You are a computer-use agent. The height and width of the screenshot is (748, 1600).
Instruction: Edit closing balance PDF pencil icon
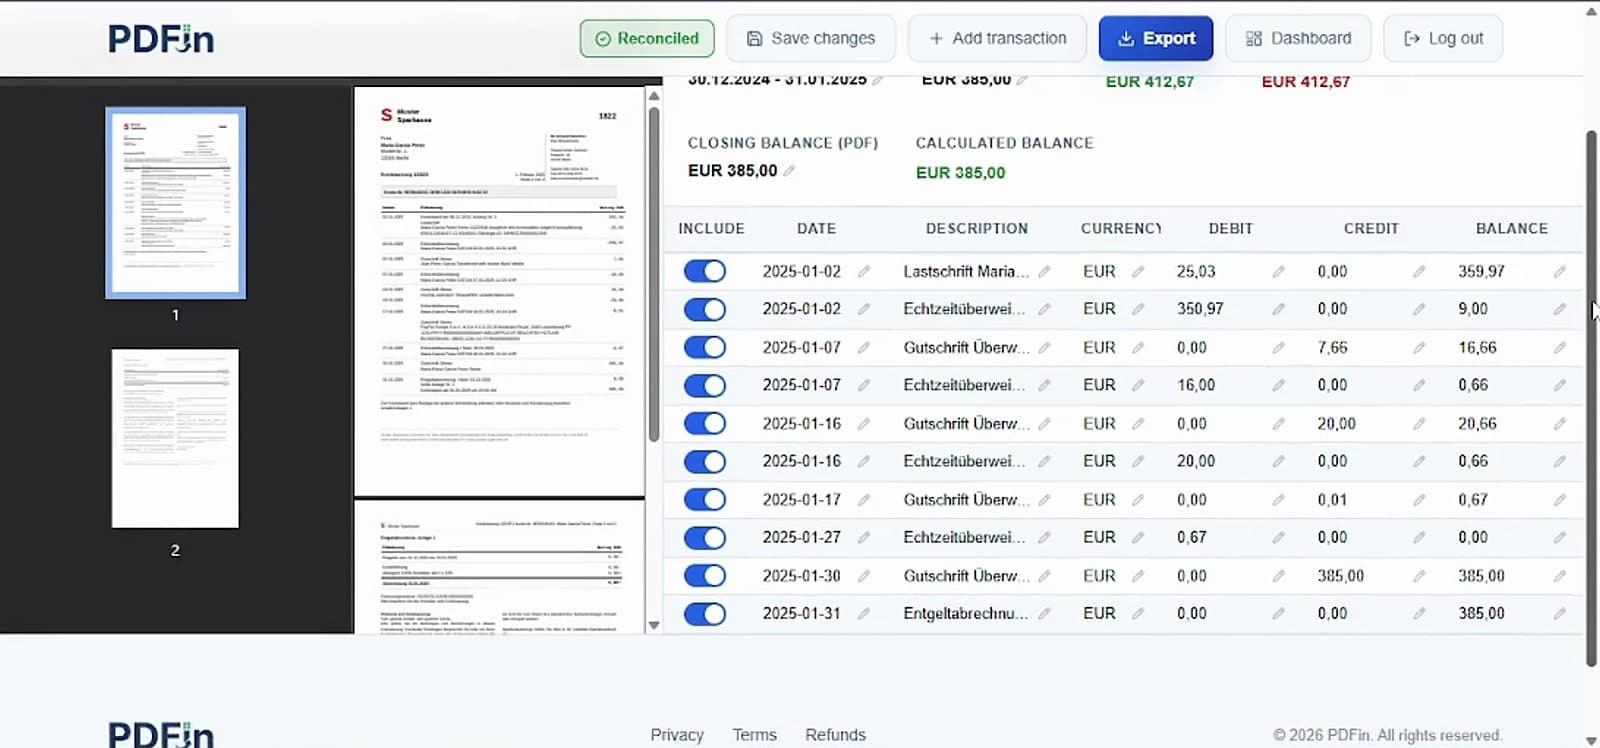tap(789, 171)
